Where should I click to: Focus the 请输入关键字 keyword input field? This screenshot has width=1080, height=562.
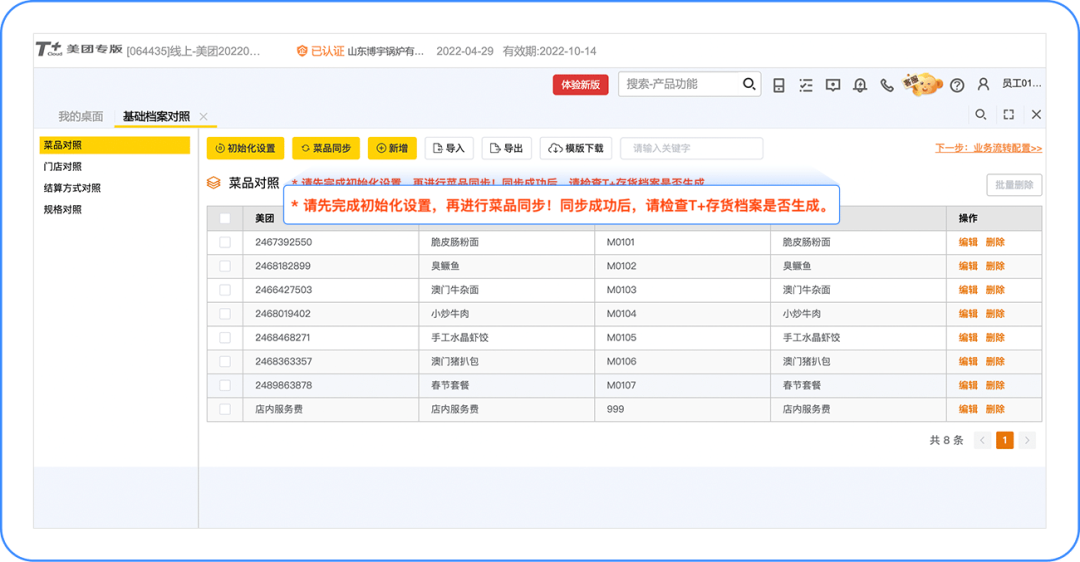point(691,148)
